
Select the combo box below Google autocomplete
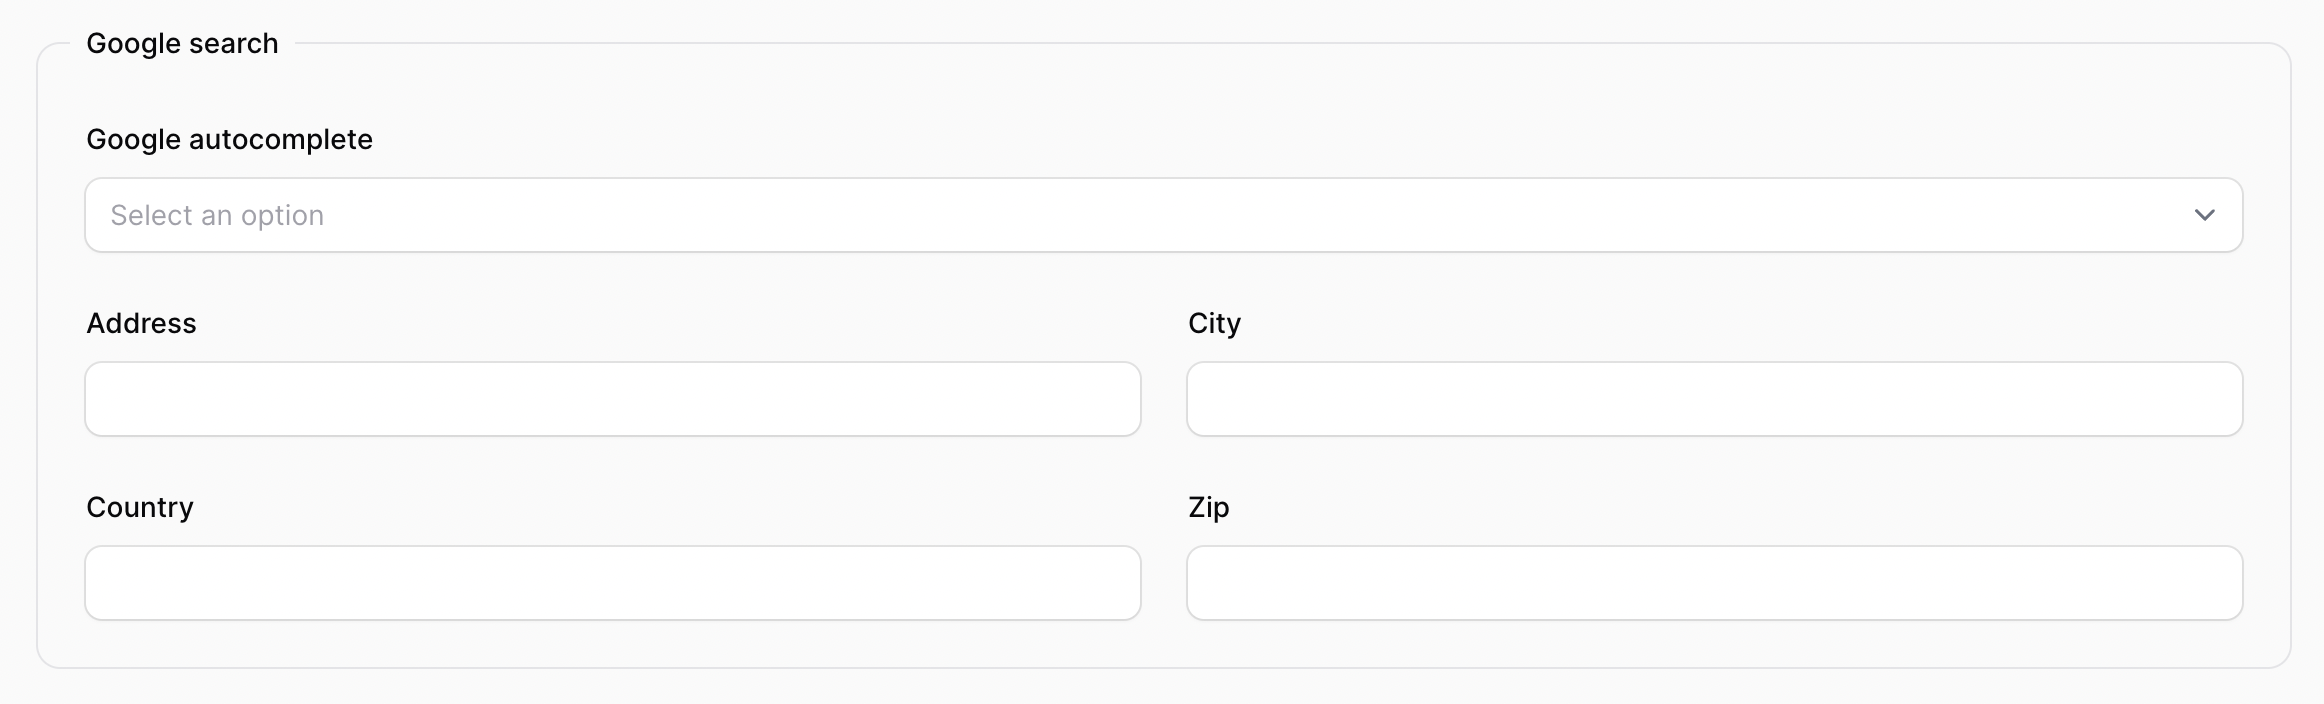click(x=1163, y=215)
